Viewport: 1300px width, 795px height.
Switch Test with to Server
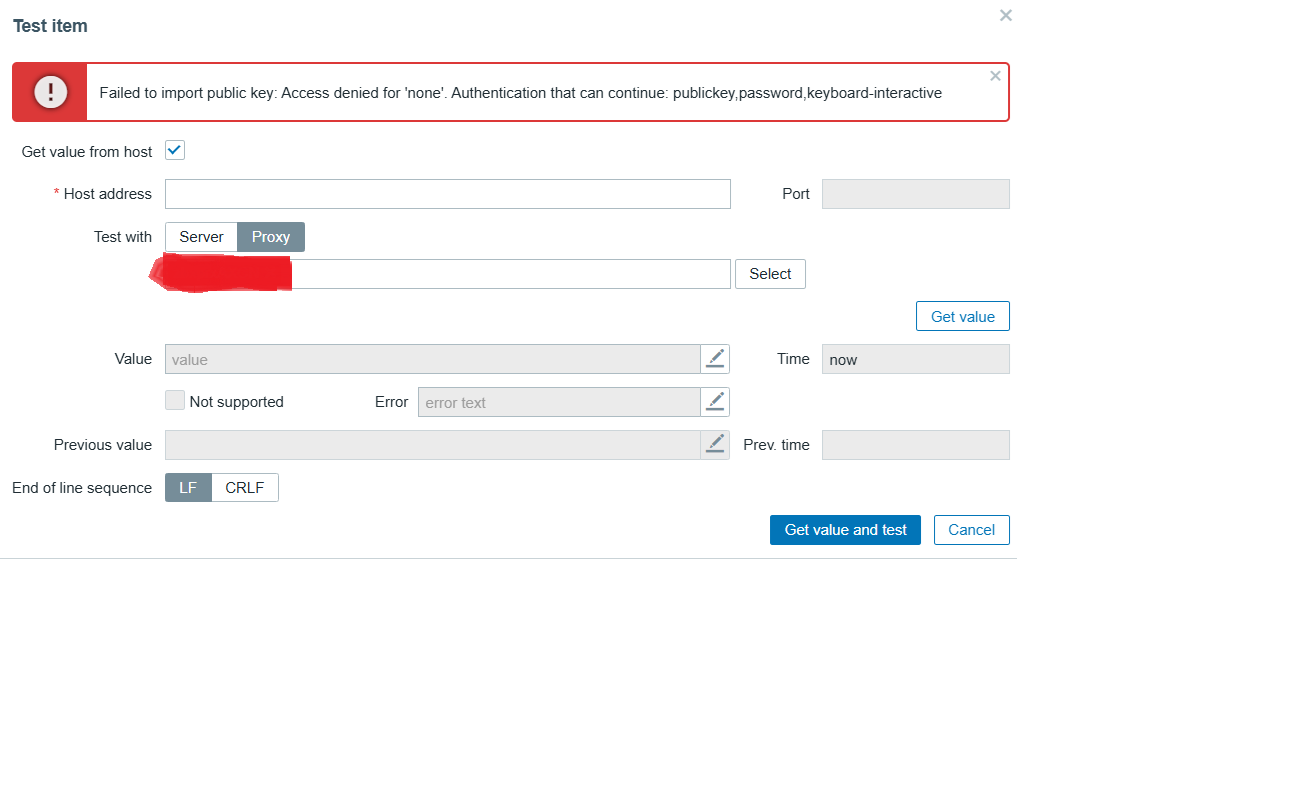tap(201, 237)
